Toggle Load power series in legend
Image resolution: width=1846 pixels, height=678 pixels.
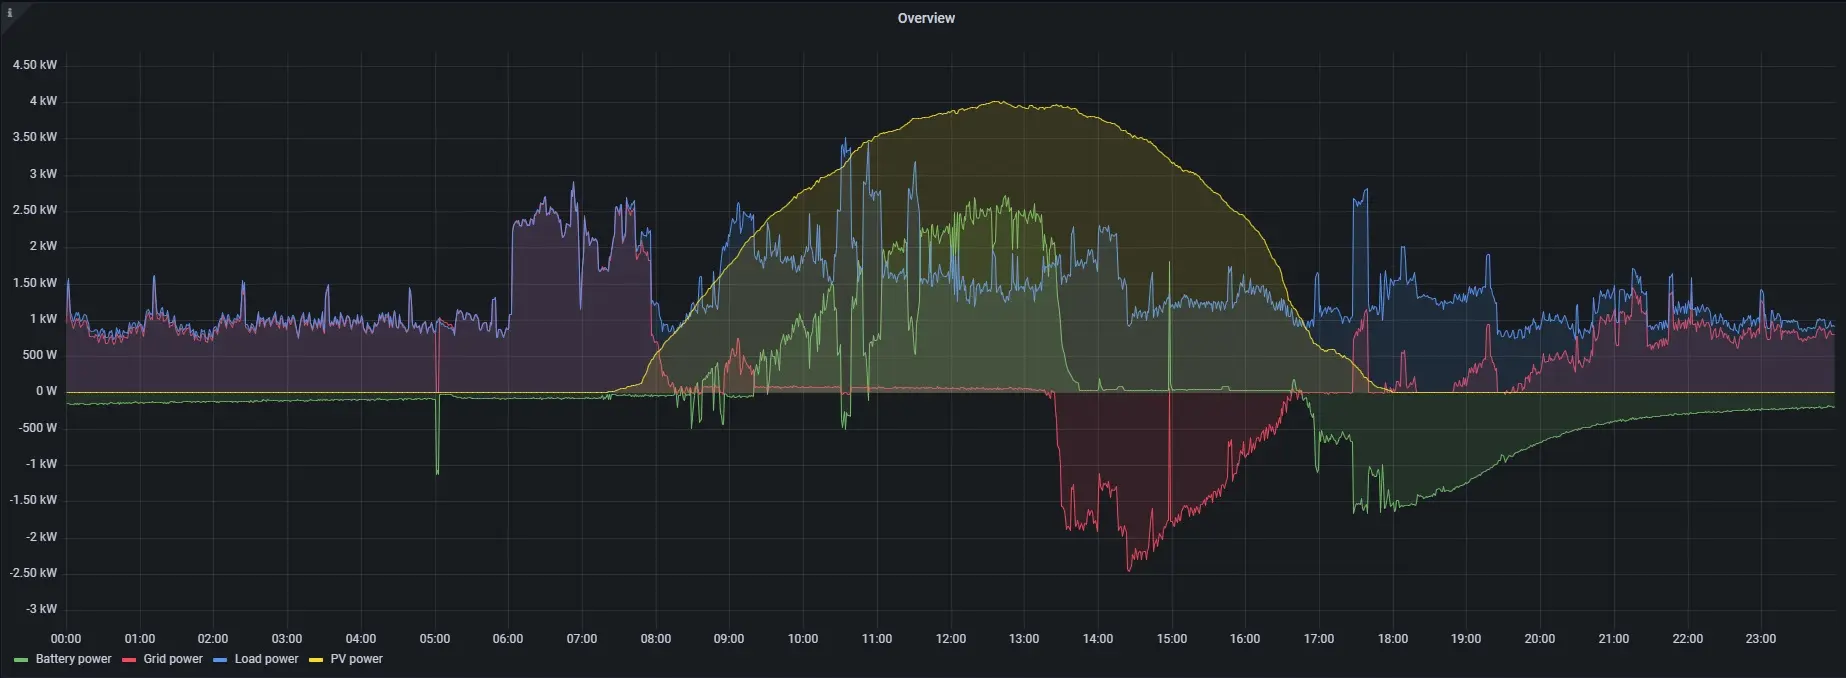click(x=266, y=659)
